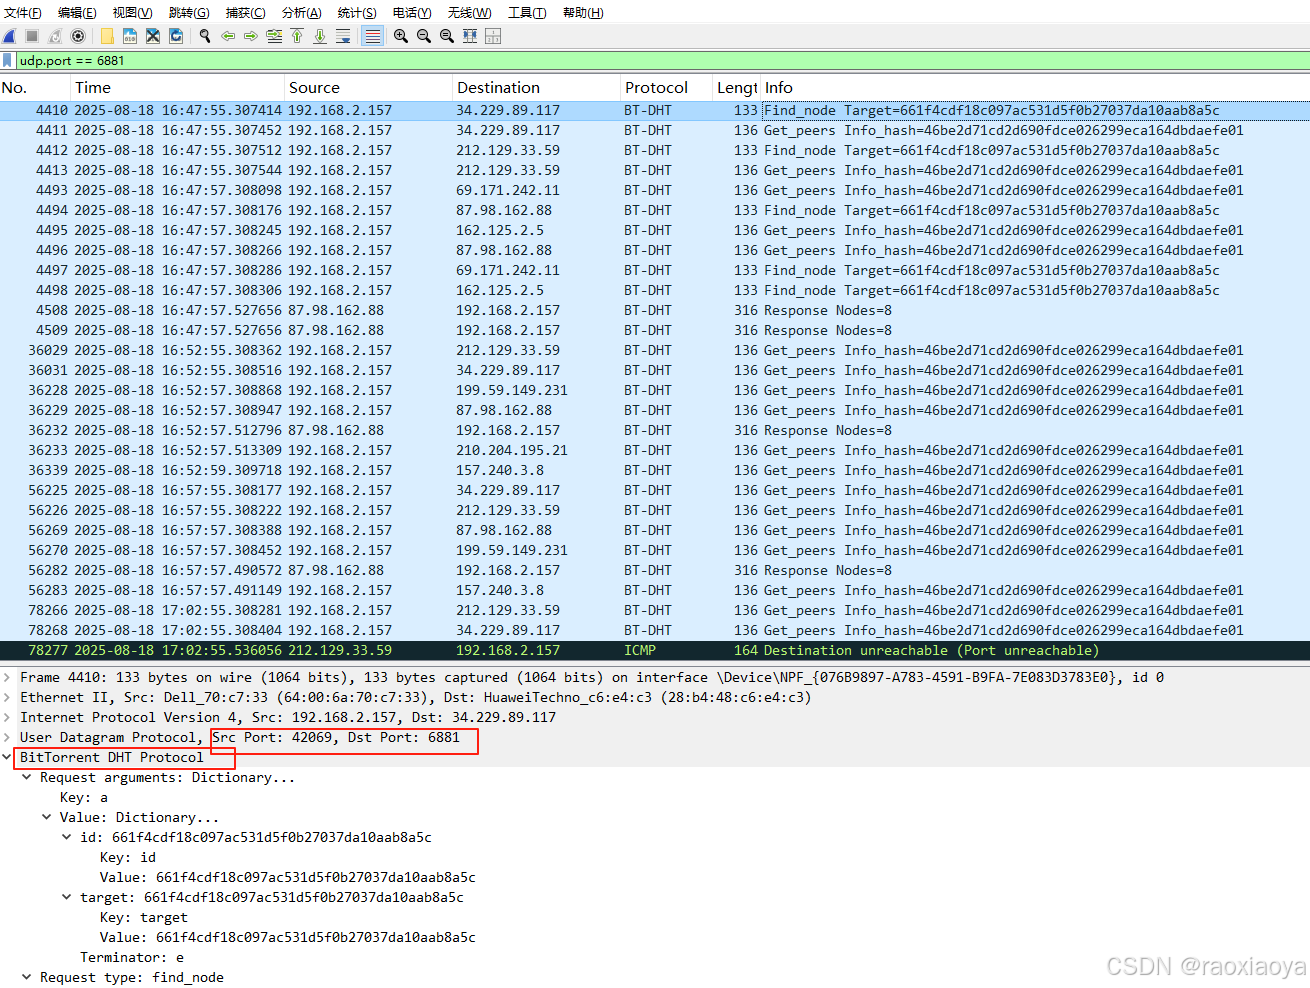Open capture options with the gear icon

pyautogui.click(x=77, y=36)
